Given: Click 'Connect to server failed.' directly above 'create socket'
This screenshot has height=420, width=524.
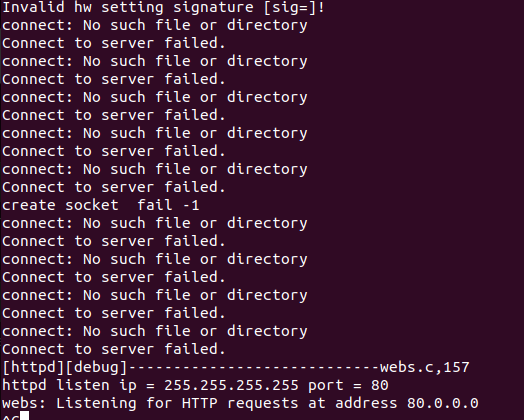Looking at the screenshot, I should [x=114, y=187].
